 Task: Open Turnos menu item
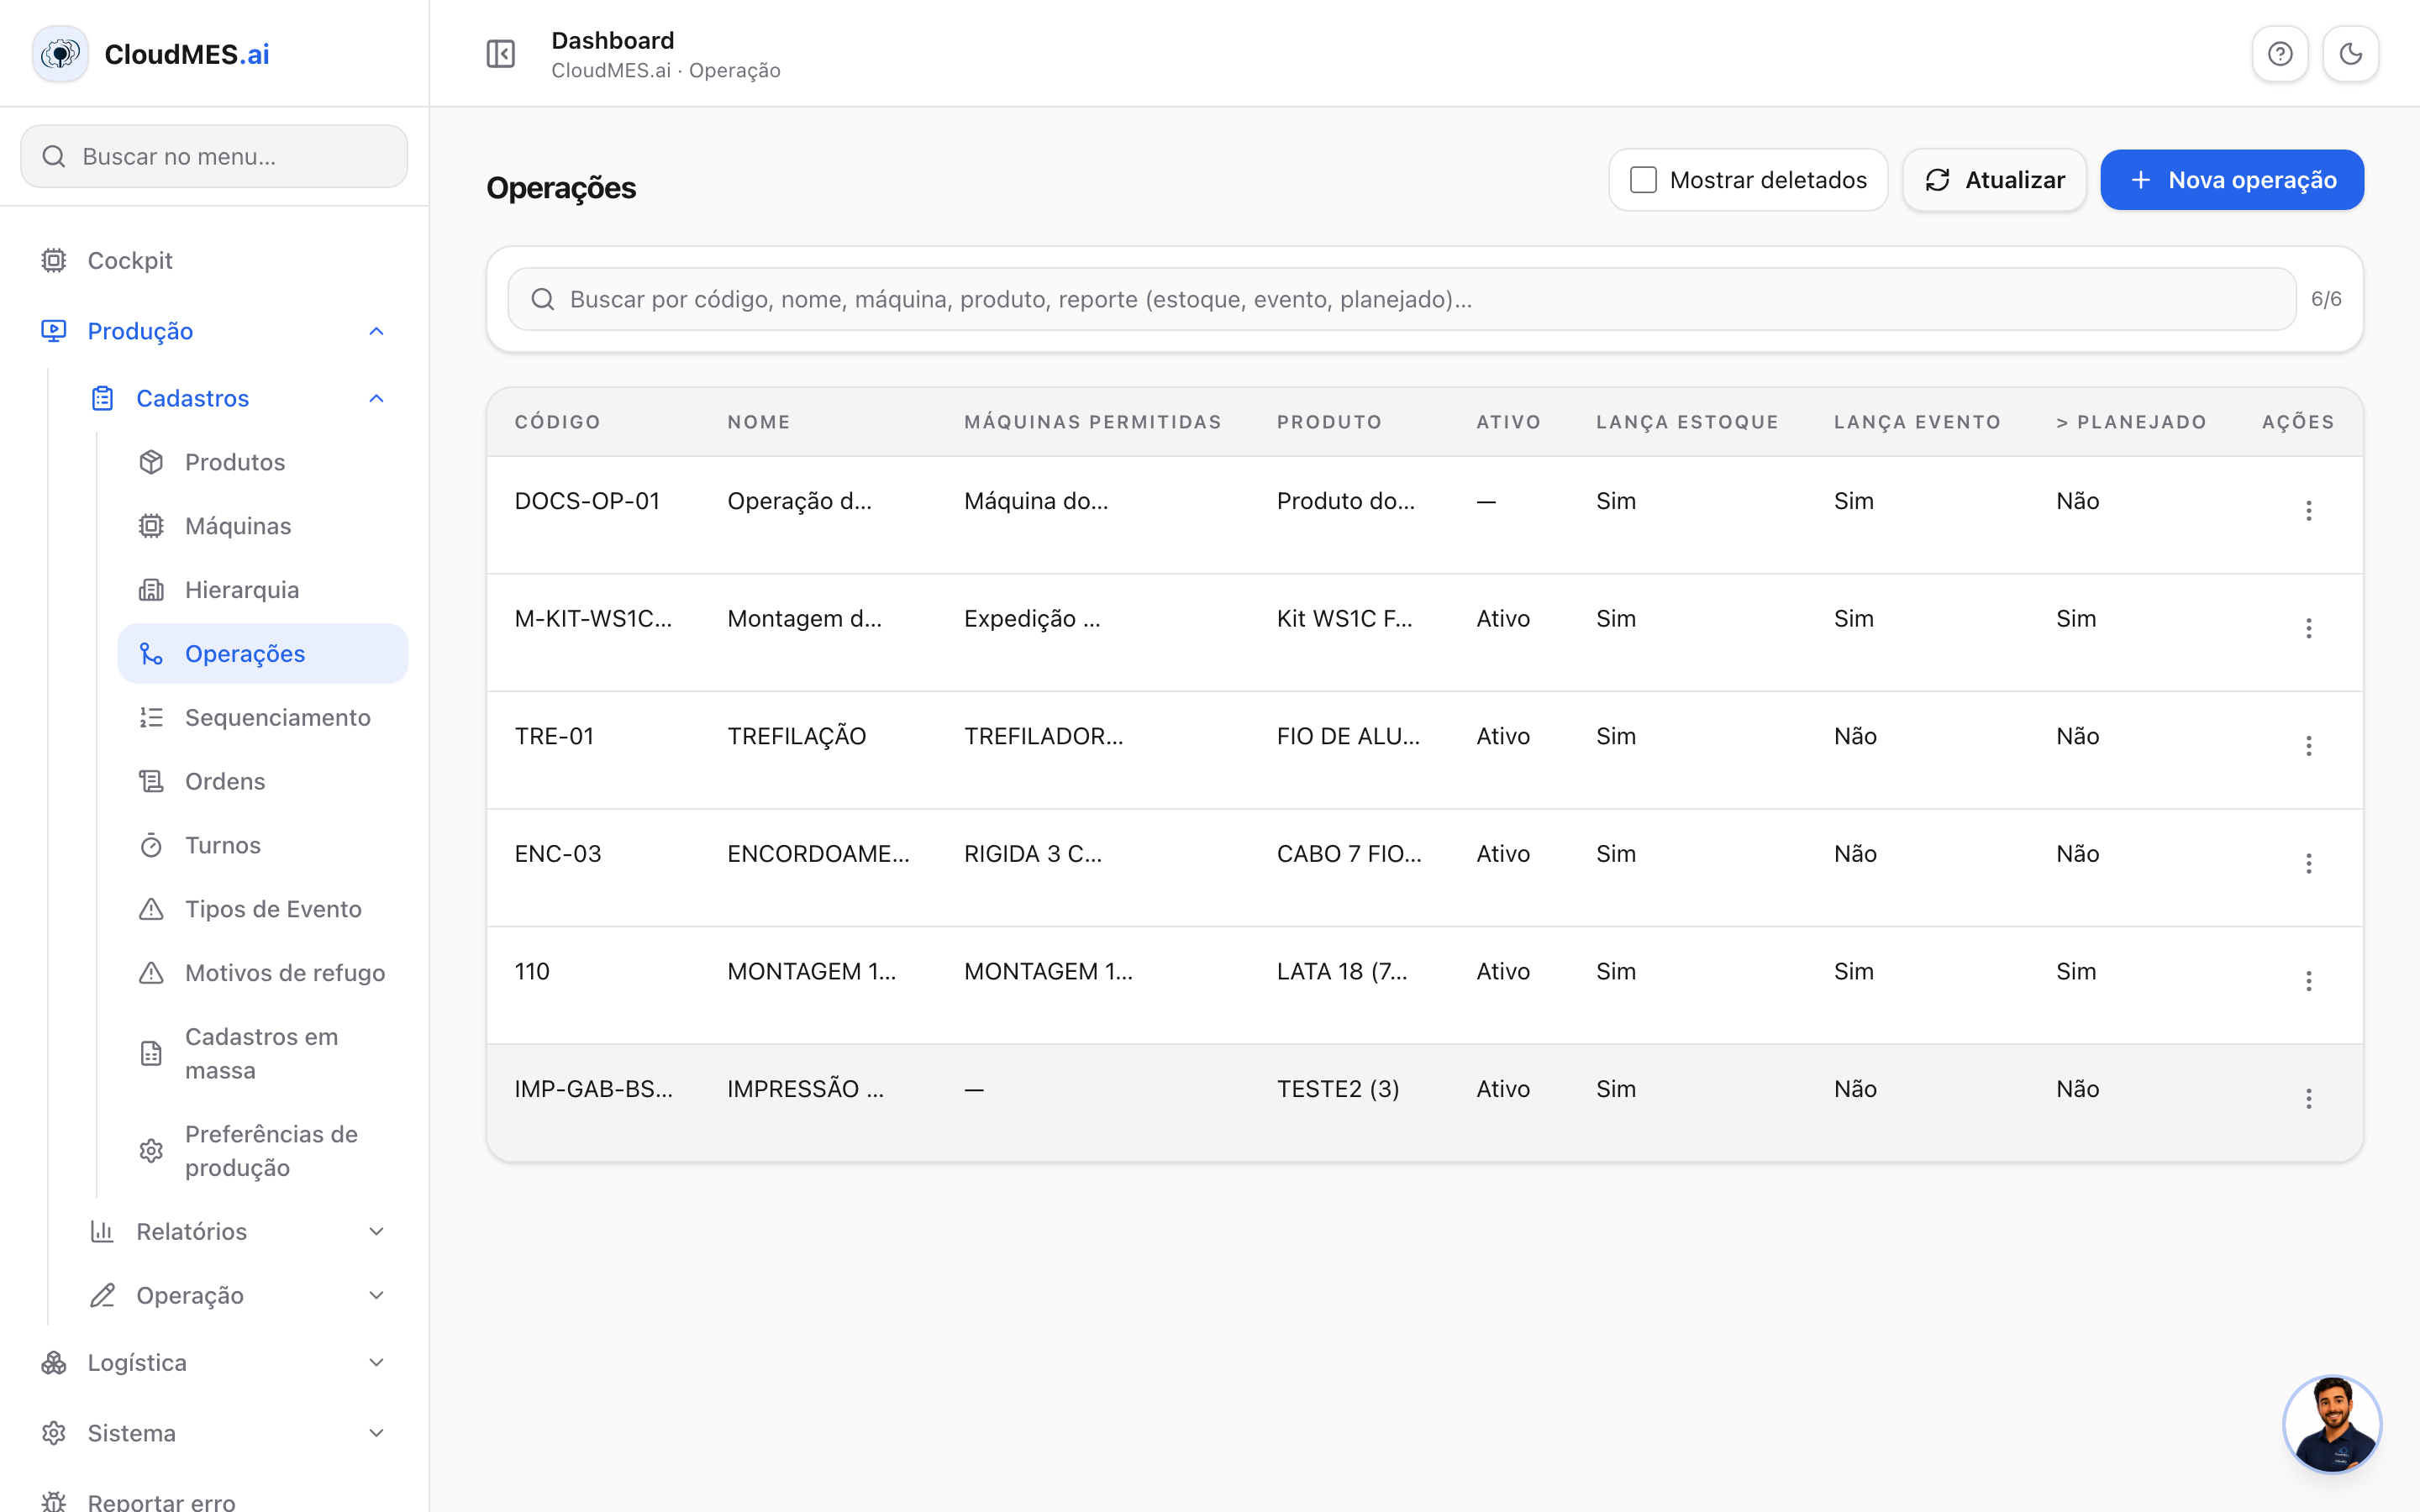click(263, 846)
